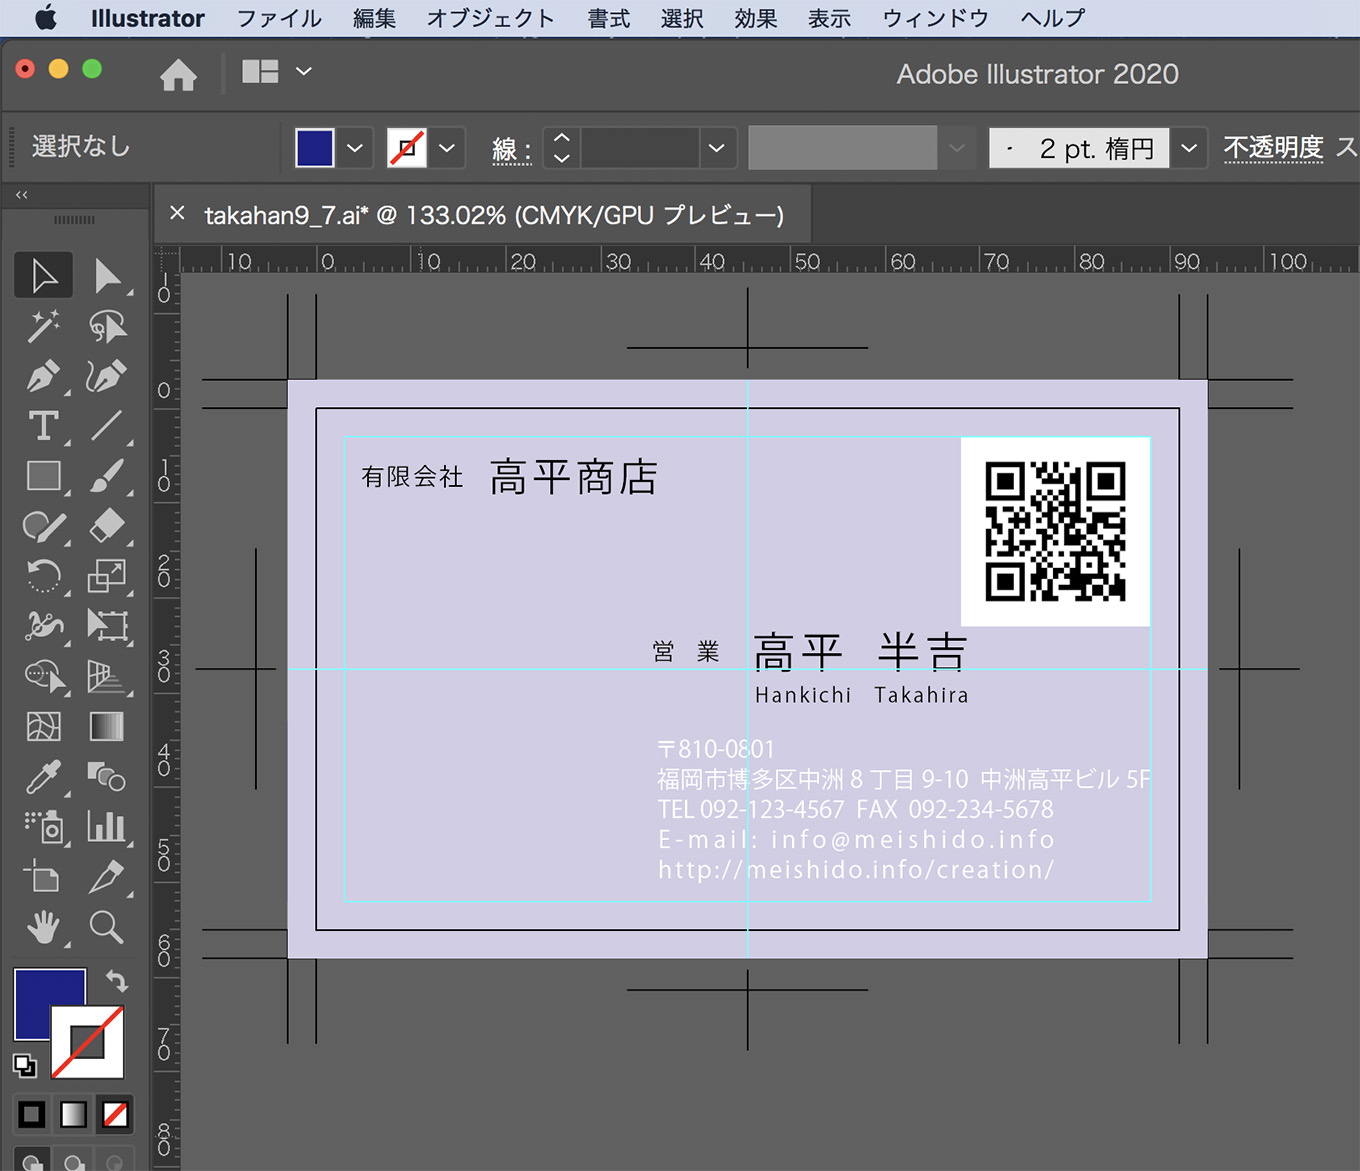Collapse the tools panel with double chevron

click(22, 195)
